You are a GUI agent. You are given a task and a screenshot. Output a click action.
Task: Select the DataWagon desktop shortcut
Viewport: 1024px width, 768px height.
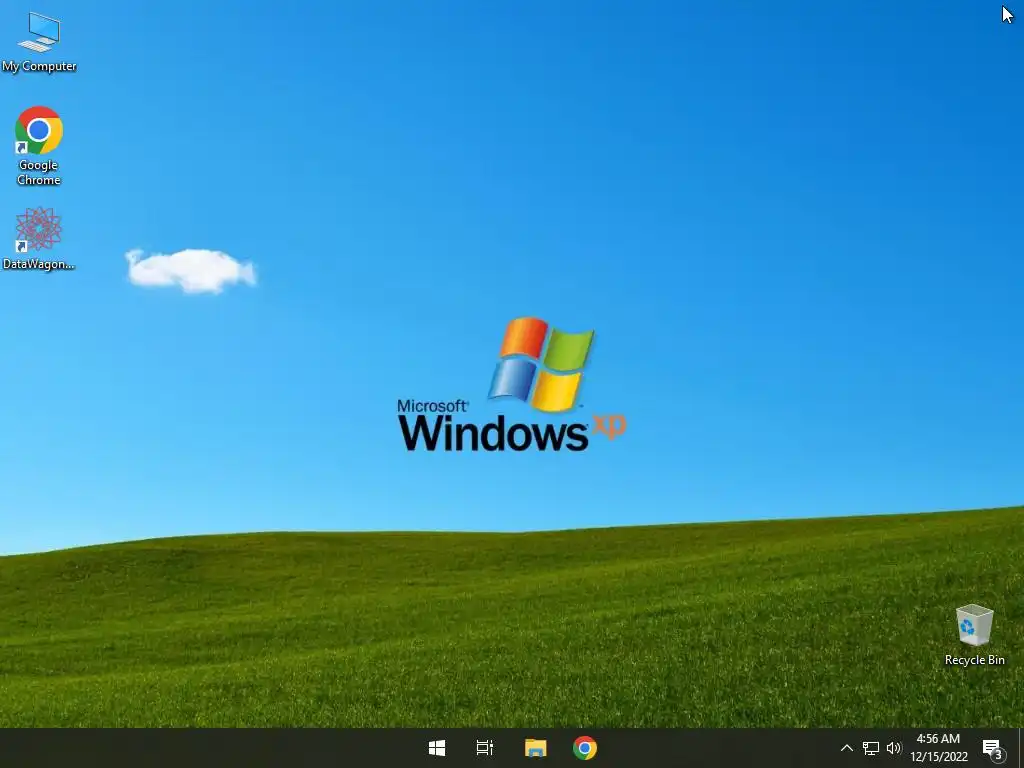pos(39,238)
